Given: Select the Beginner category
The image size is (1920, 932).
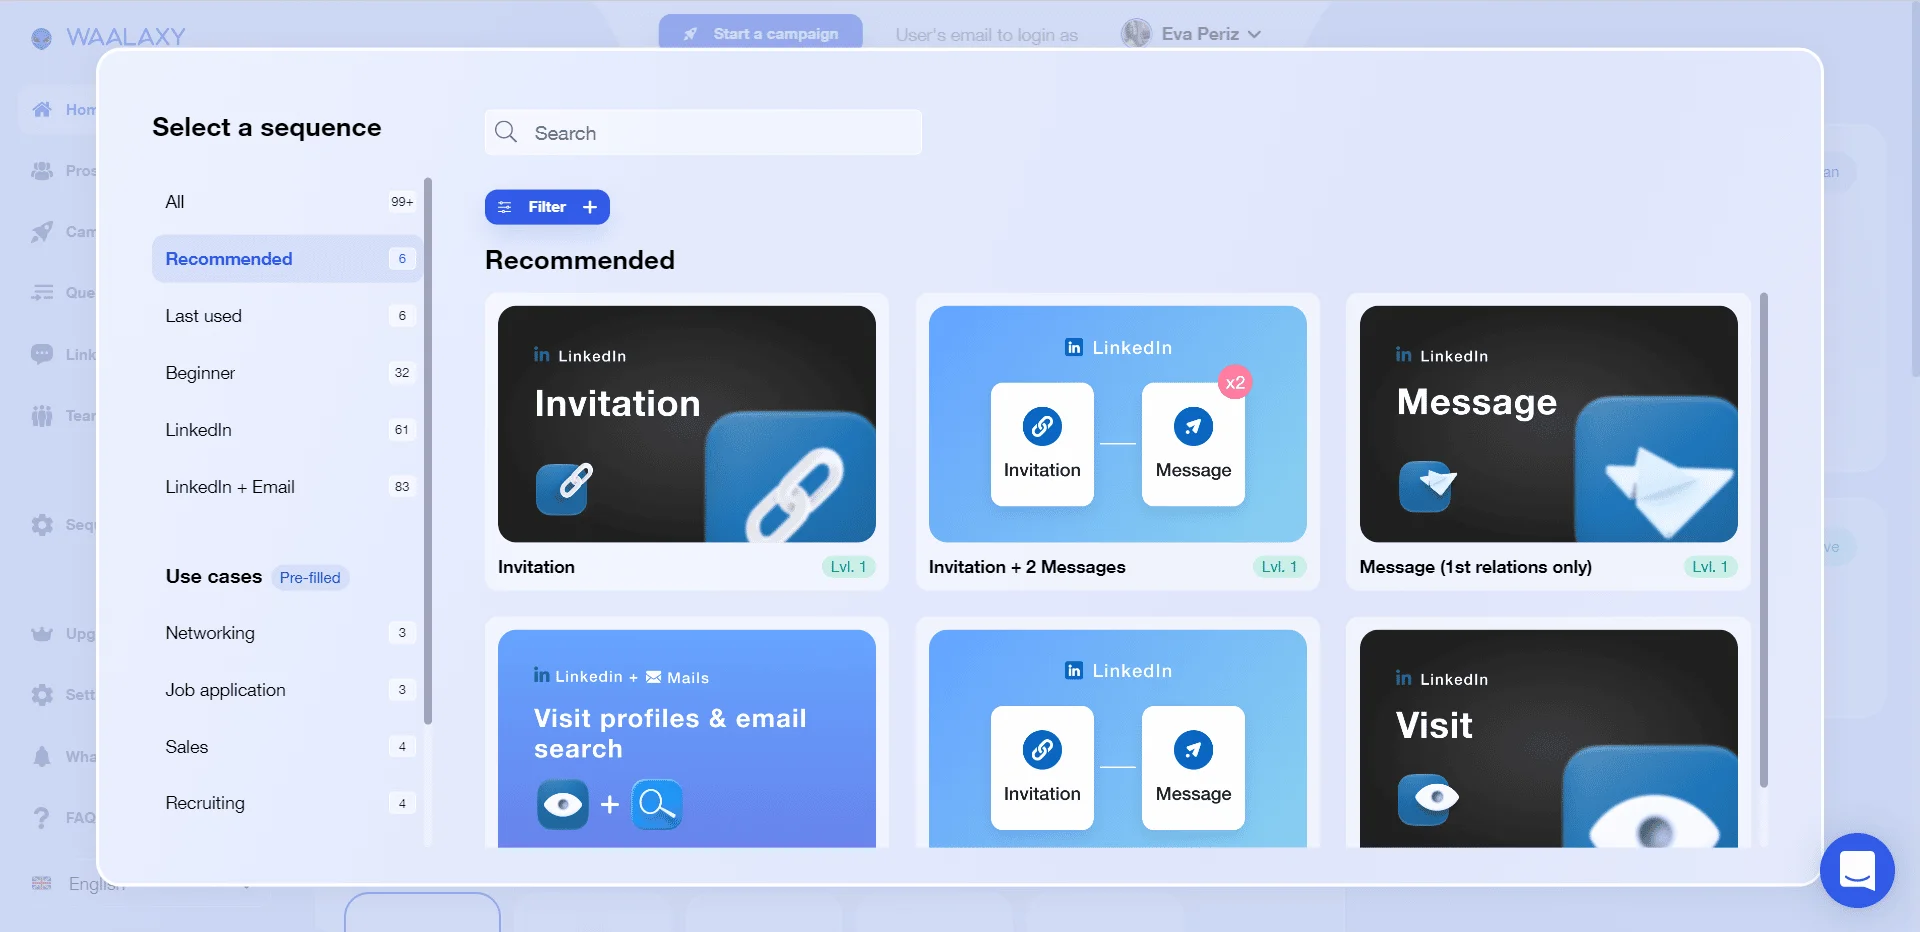Looking at the screenshot, I should tap(288, 373).
